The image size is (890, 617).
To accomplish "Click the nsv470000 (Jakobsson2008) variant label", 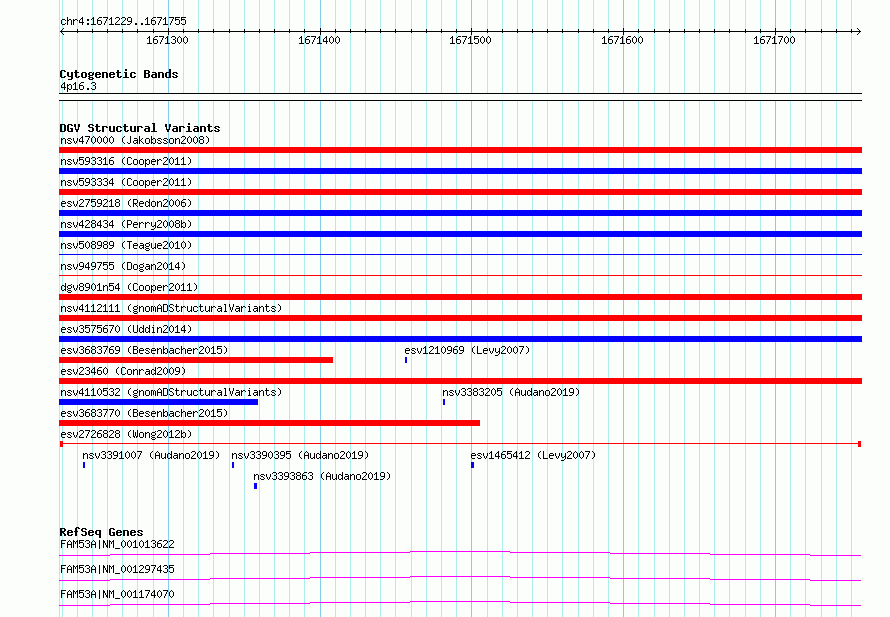I will (x=135, y=140).
